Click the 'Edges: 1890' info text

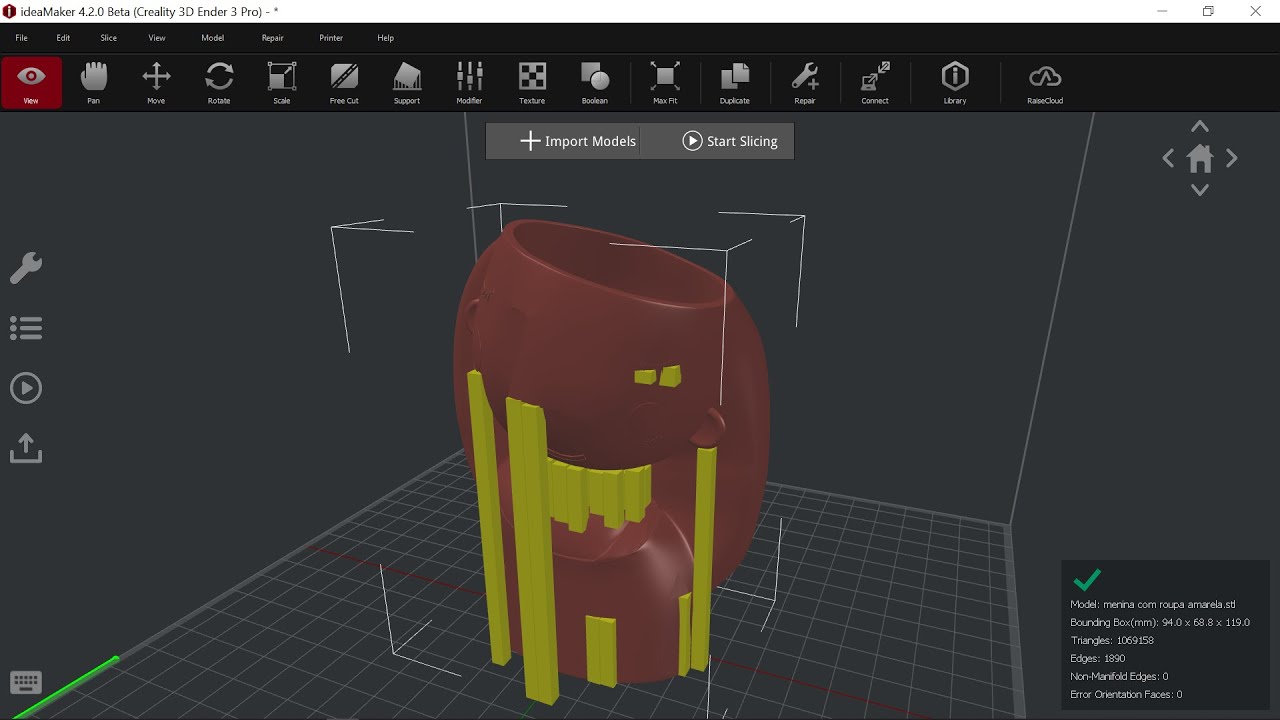tap(1097, 658)
